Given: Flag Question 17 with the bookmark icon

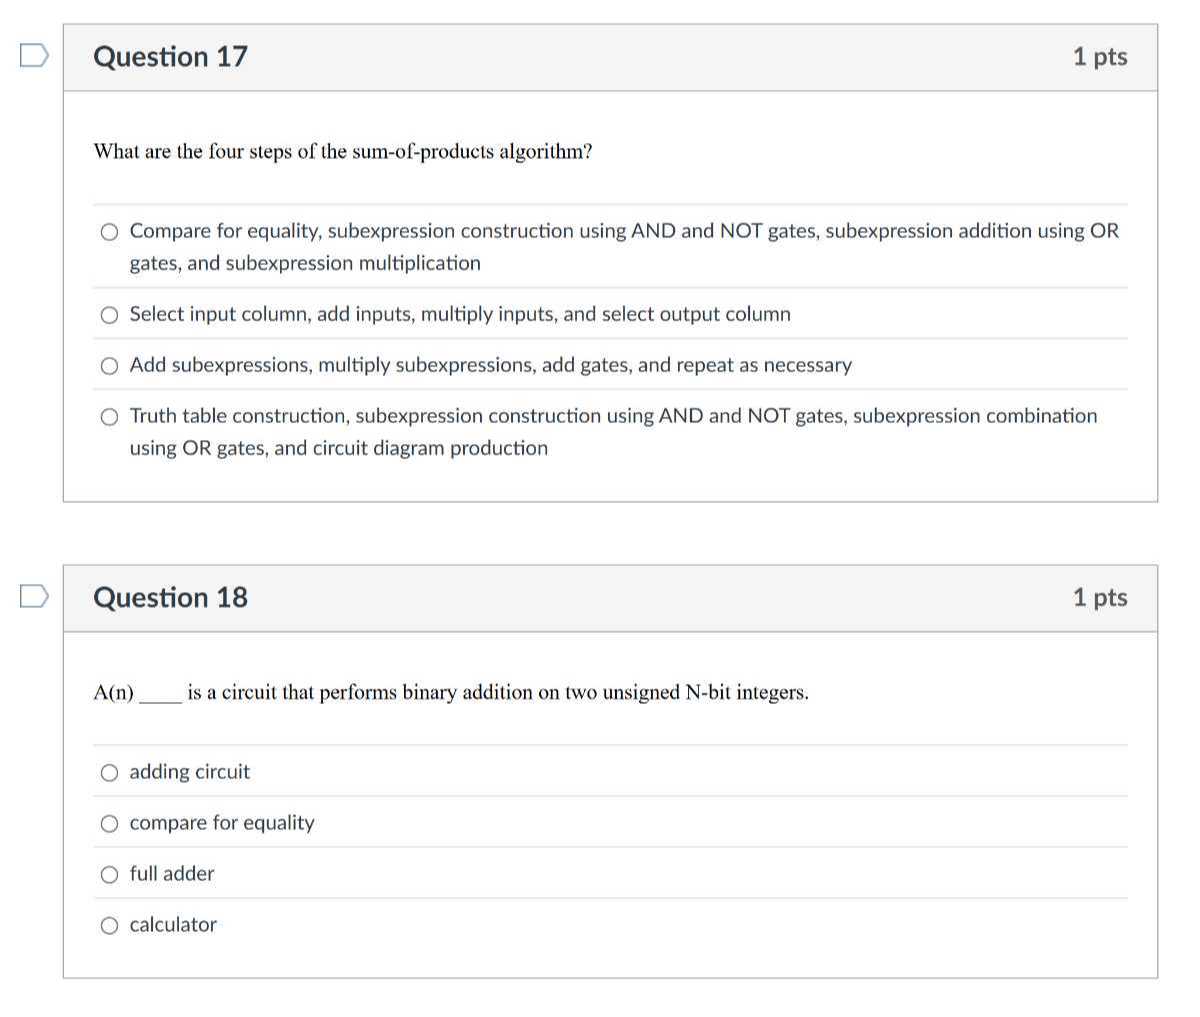Looking at the screenshot, I should 33,56.
